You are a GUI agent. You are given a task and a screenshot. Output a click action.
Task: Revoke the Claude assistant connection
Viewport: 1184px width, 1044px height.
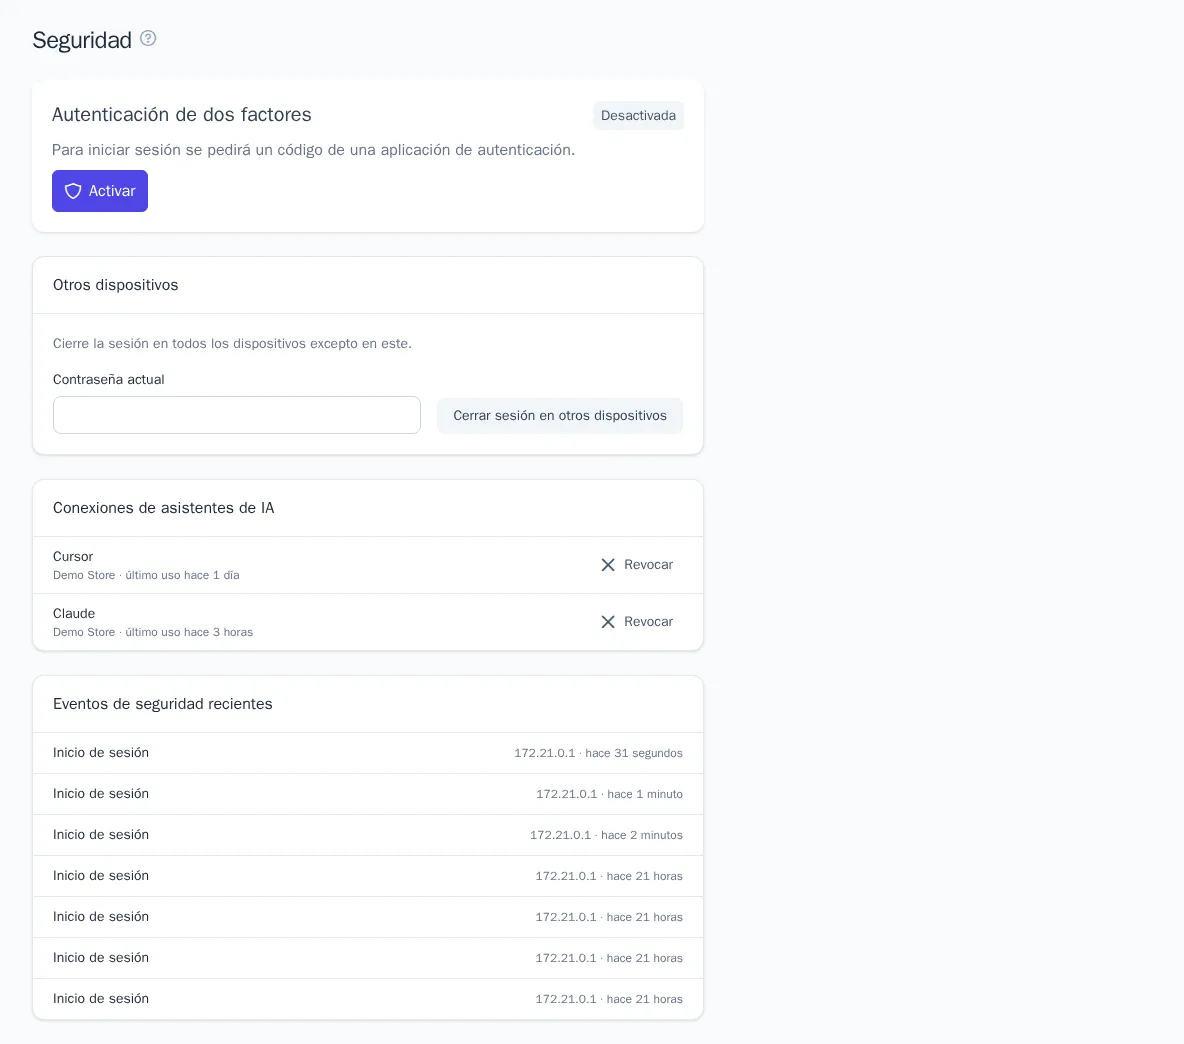[637, 622]
